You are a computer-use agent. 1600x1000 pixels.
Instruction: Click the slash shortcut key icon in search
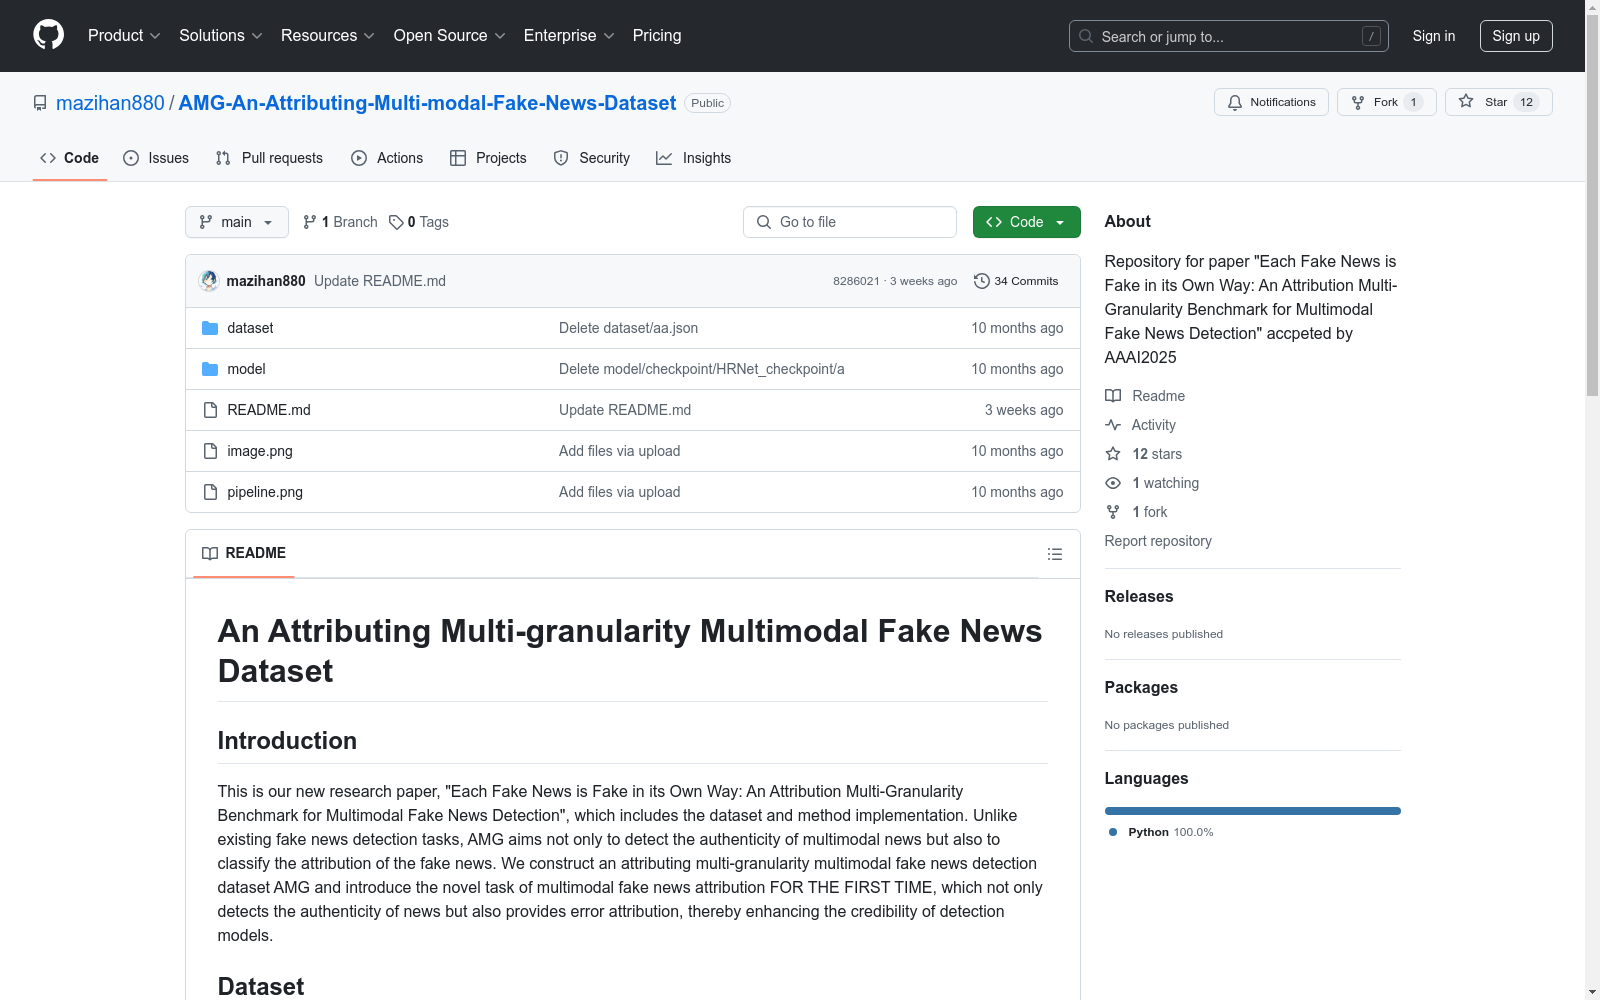(1371, 36)
